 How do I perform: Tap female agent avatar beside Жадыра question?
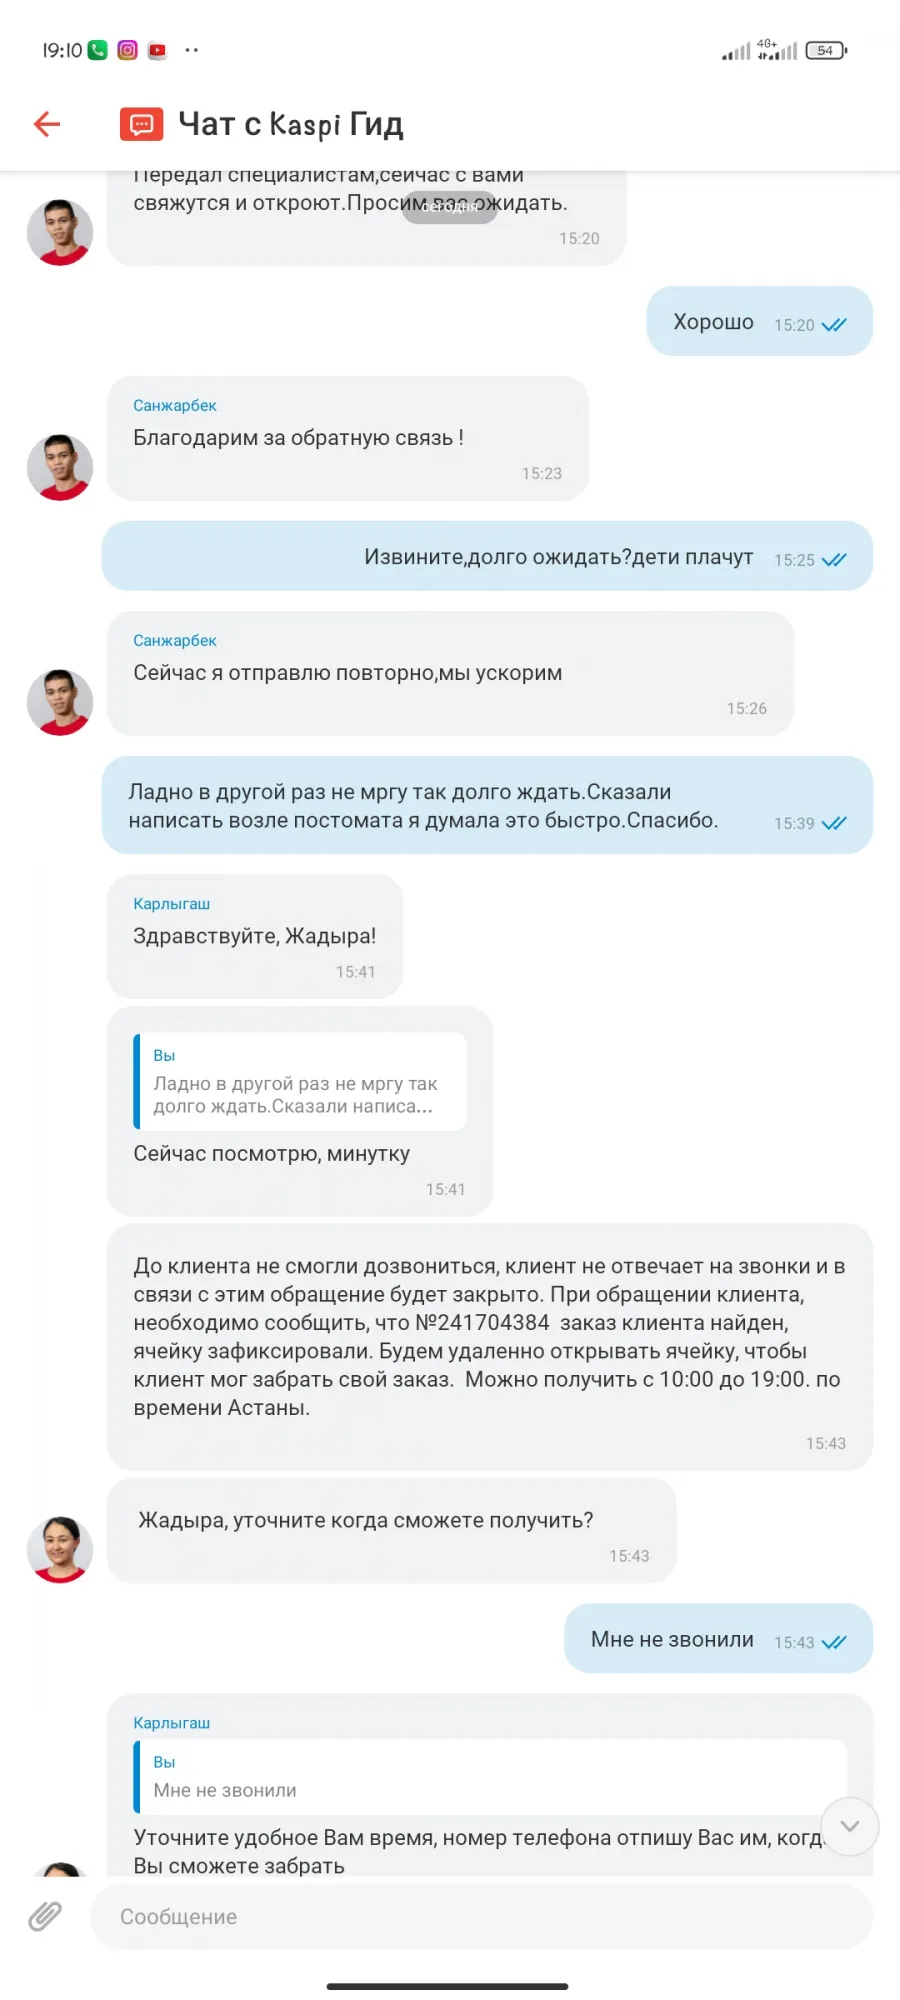coord(60,1549)
